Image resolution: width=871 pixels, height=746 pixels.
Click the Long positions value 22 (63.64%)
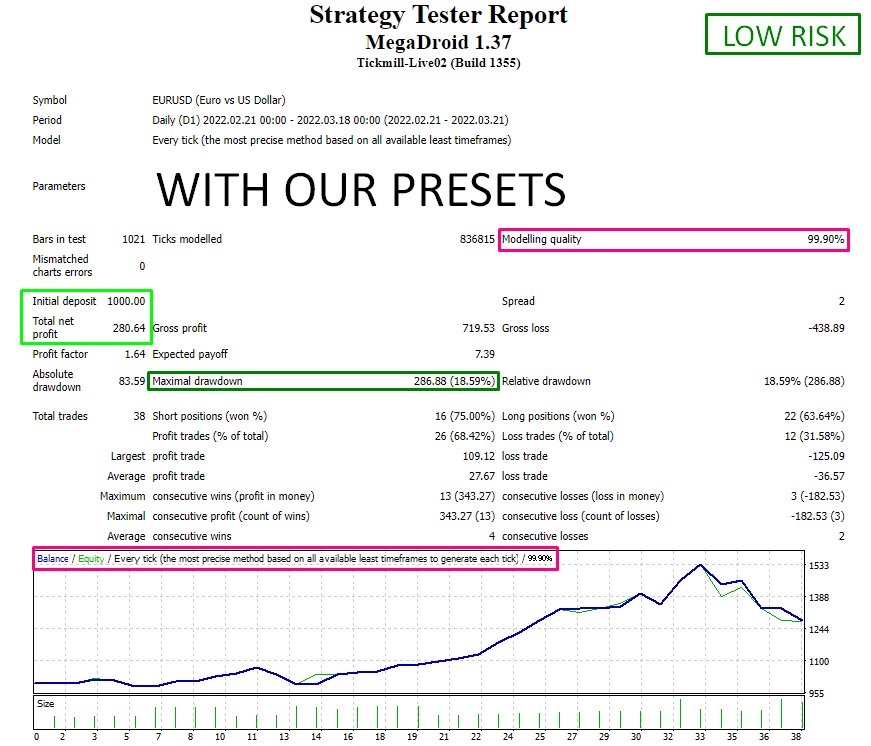pyautogui.click(x=814, y=416)
